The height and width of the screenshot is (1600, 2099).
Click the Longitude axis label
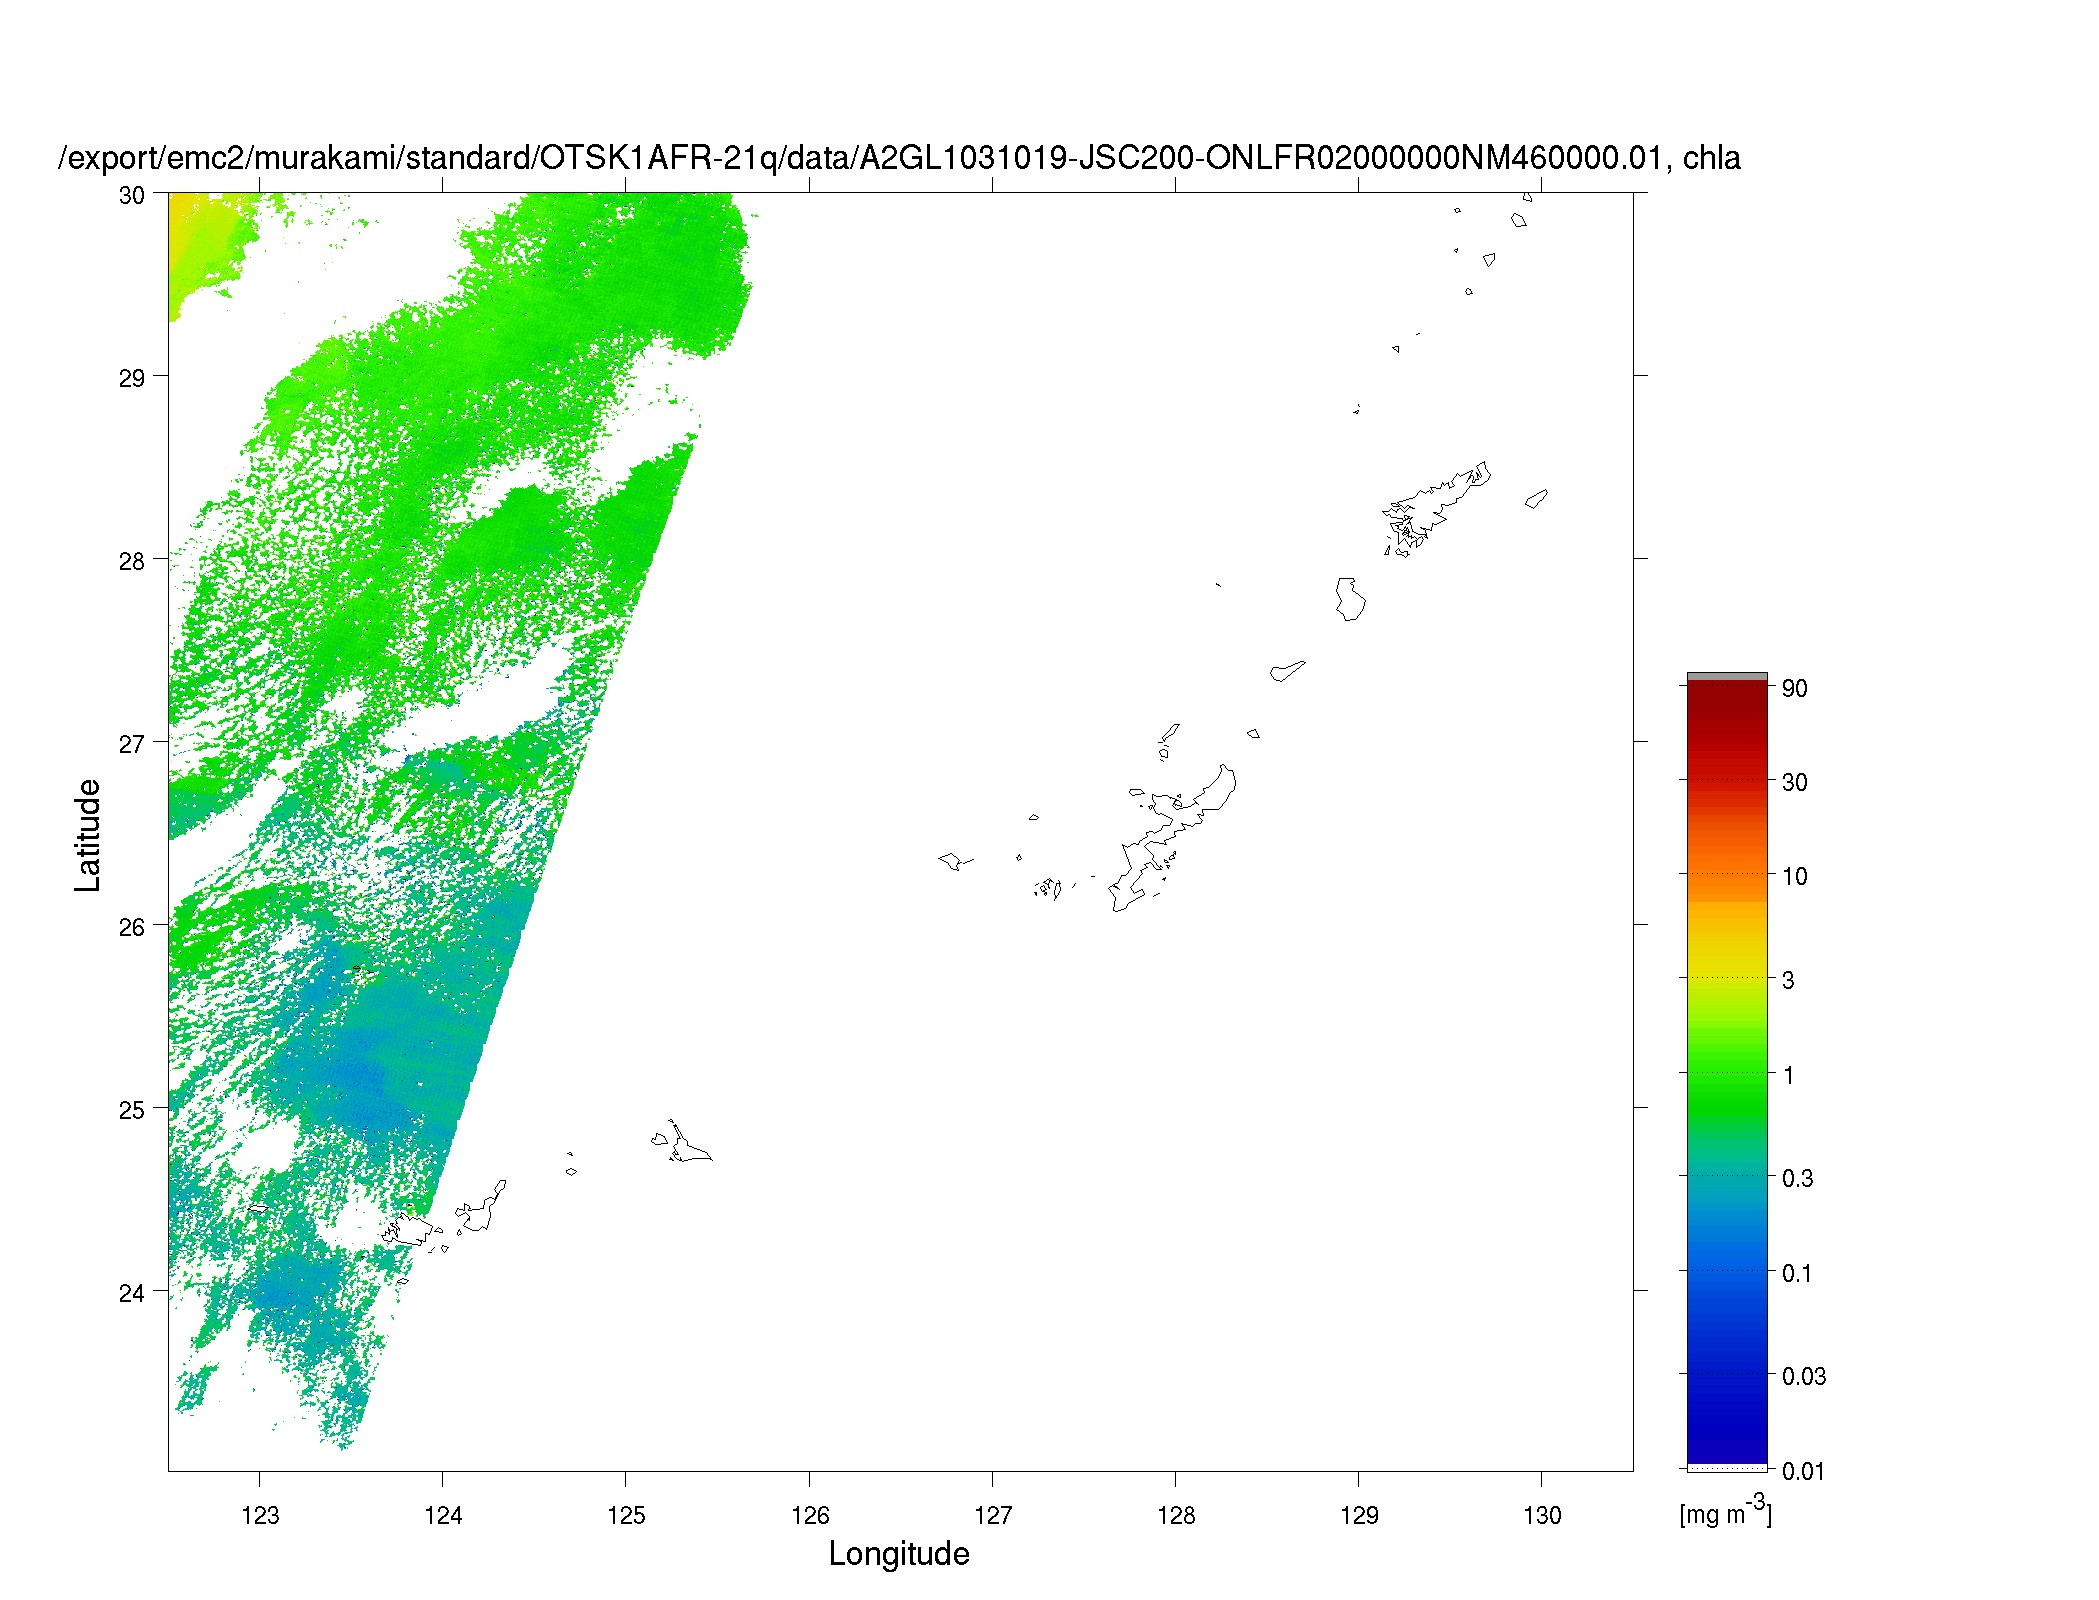click(x=899, y=1553)
